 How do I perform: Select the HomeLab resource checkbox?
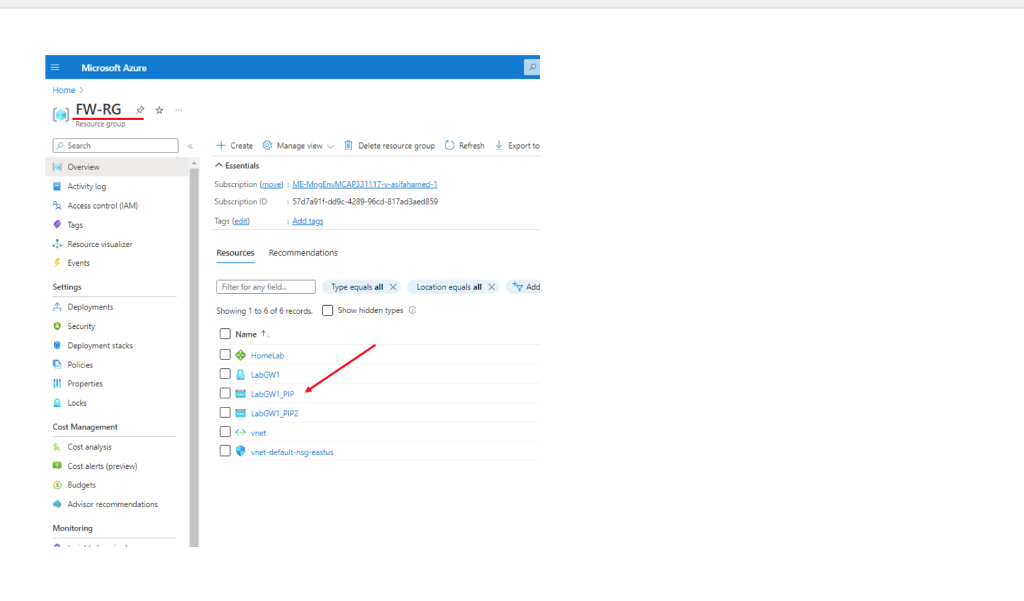point(225,355)
